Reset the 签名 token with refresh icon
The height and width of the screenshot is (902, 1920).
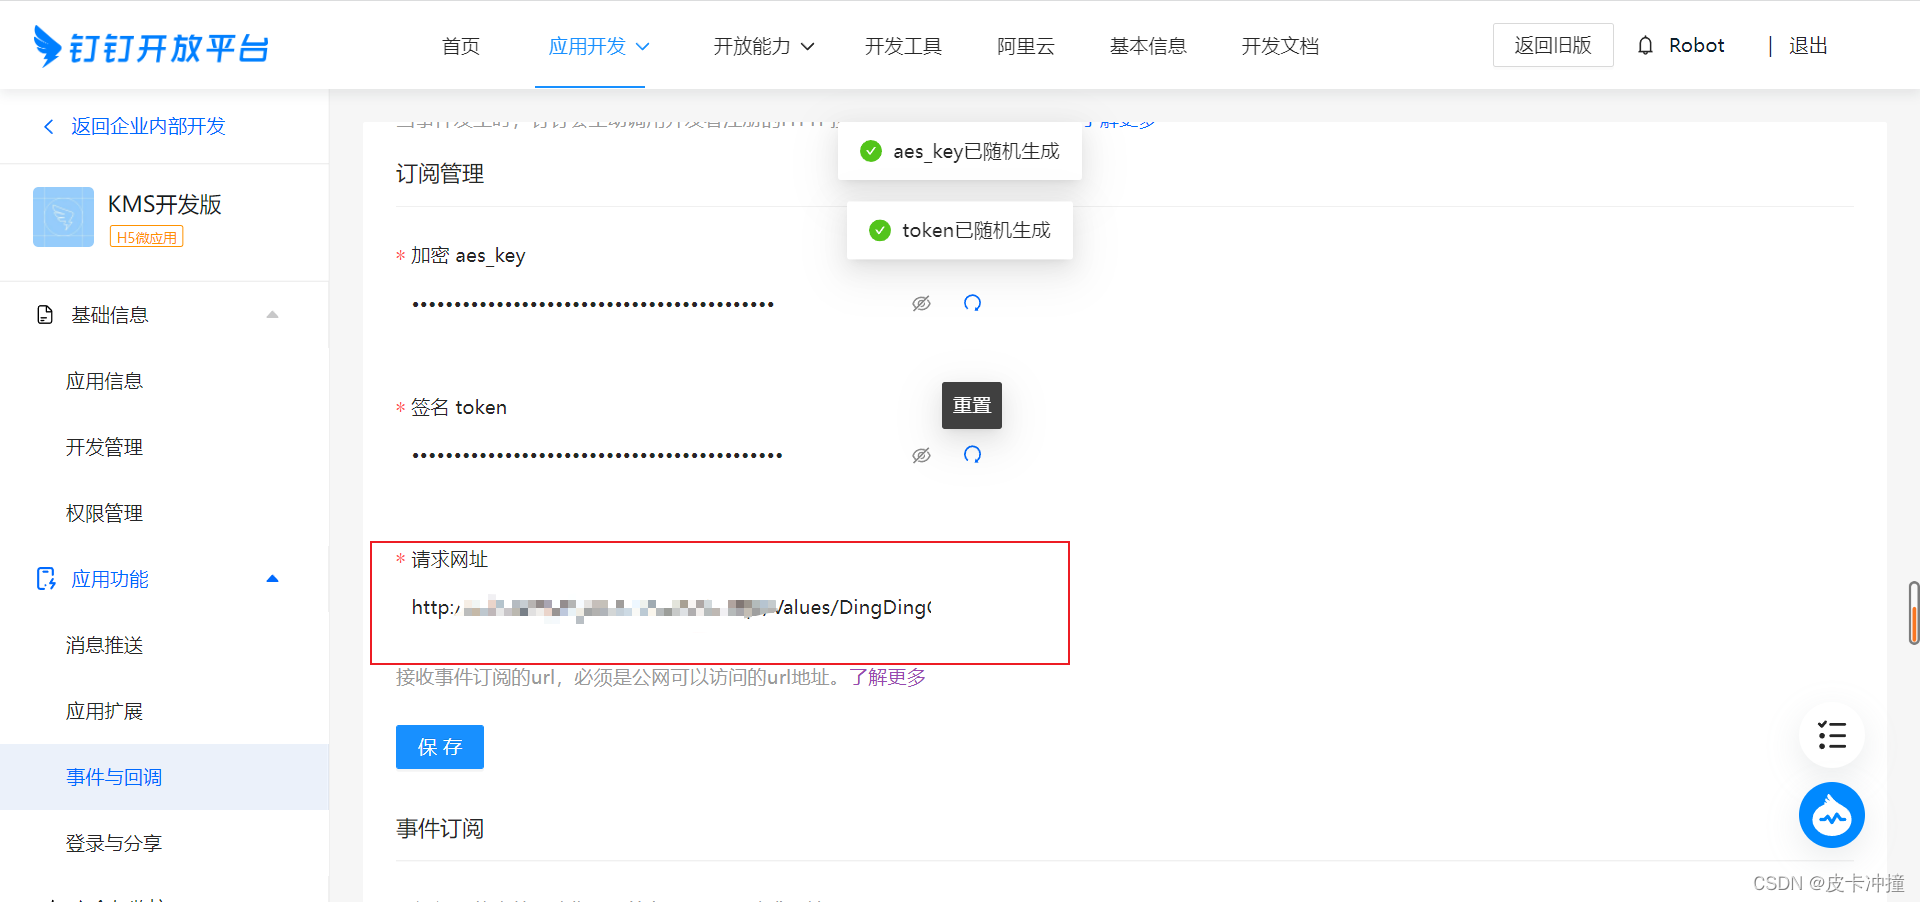coord(972,455)
